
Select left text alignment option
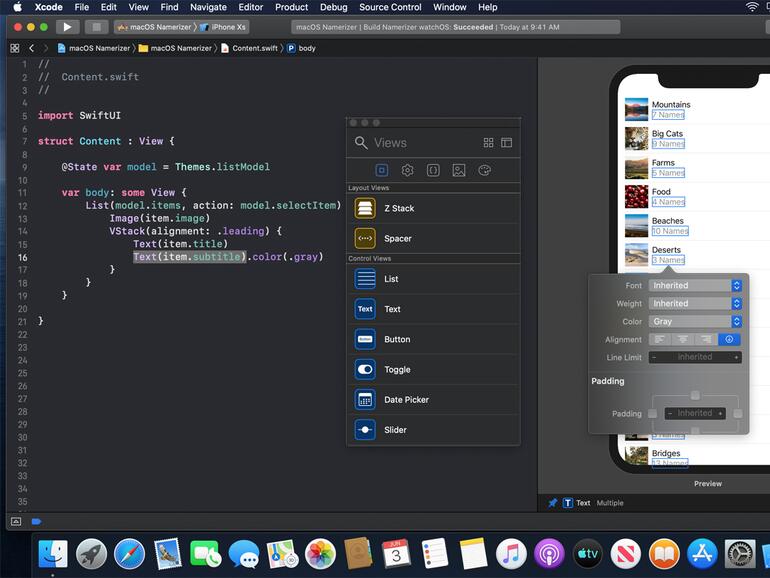[660, 340]
